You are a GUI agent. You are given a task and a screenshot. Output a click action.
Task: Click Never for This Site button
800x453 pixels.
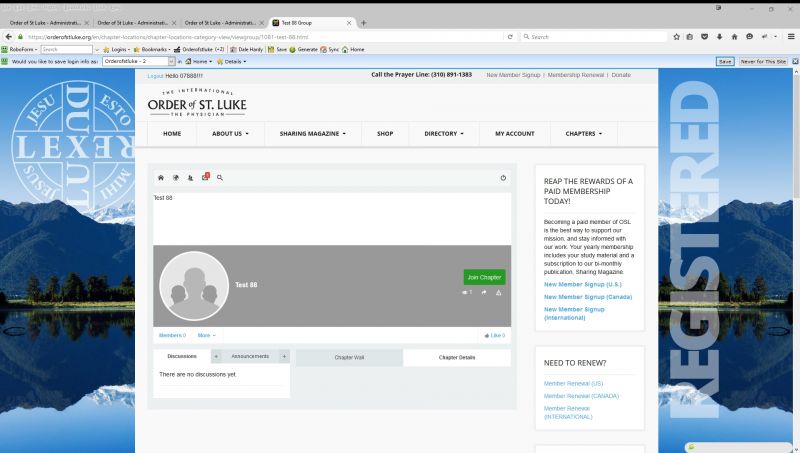pyautogui.click(x=763, y=61)
